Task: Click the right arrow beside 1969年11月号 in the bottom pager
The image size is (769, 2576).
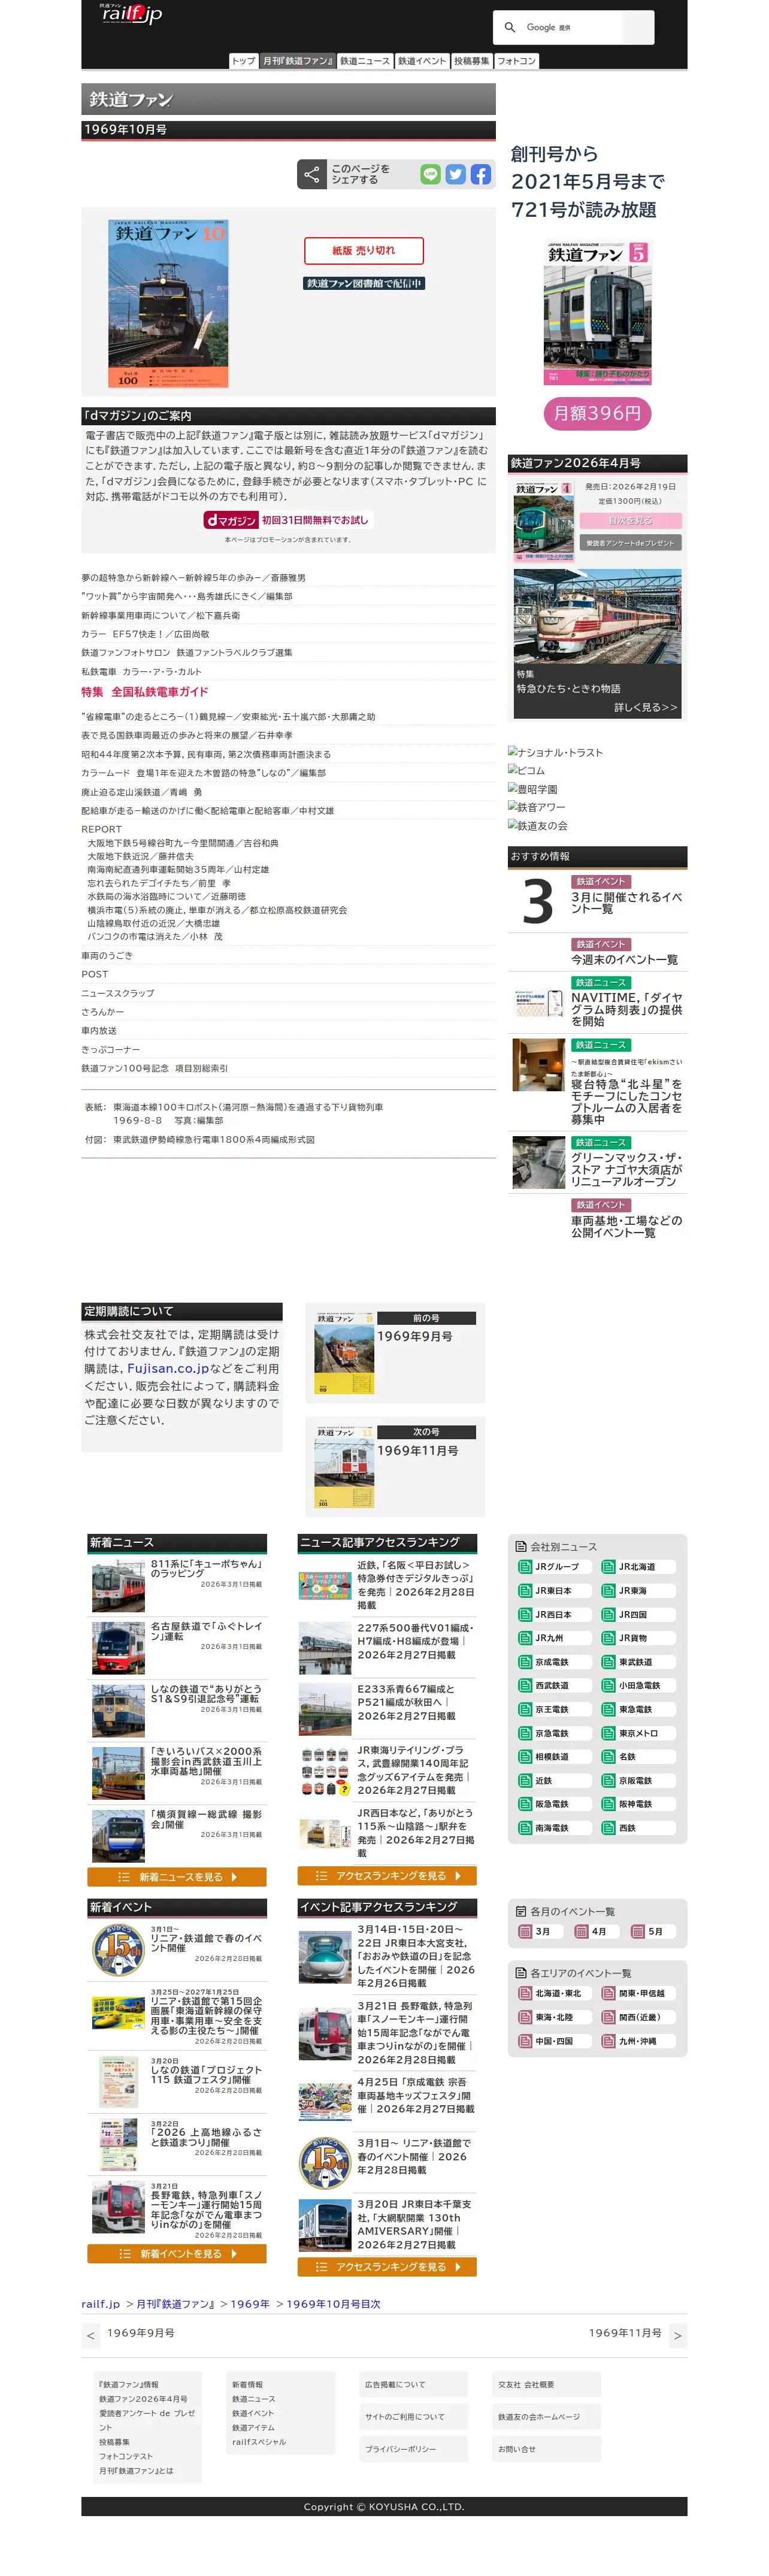Action: point(678,2336)
